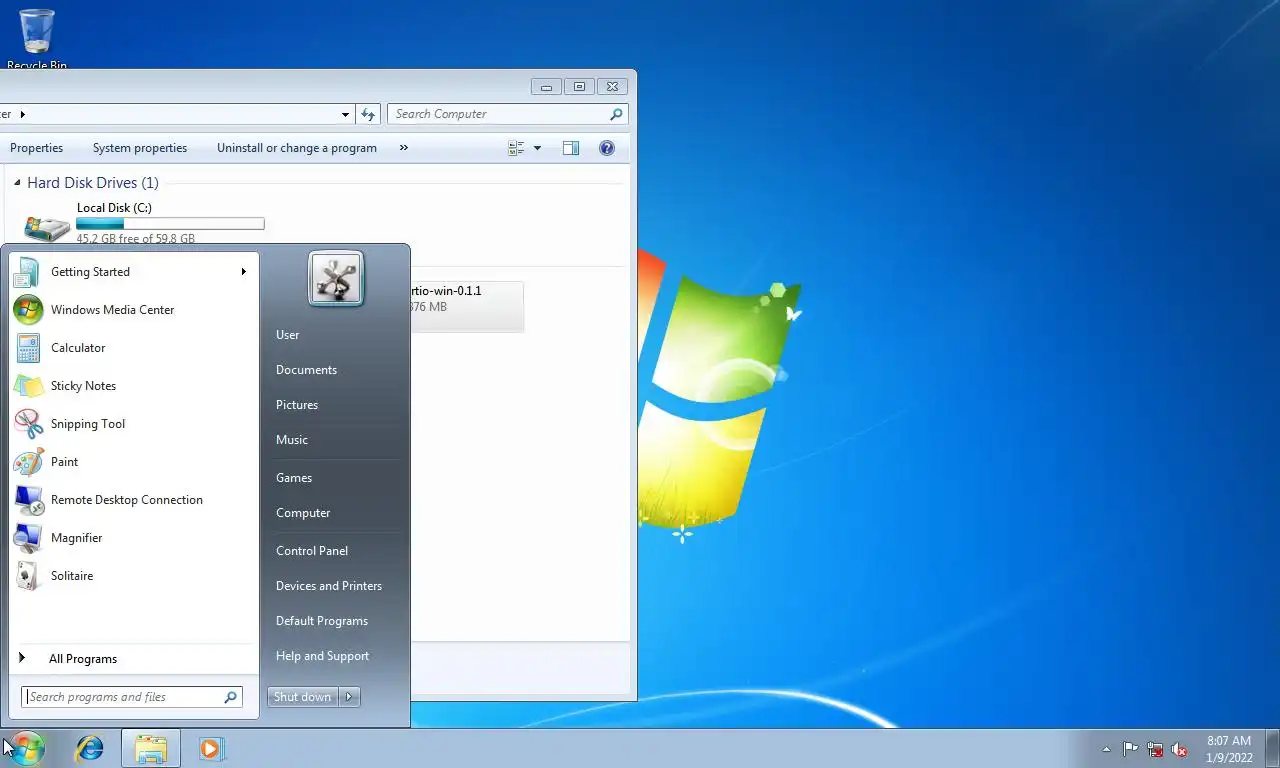Image resolution: width=1280 pixels, height=768 pixels.
Task: Toggle the preview pane icon
Action: coord(571,148)
